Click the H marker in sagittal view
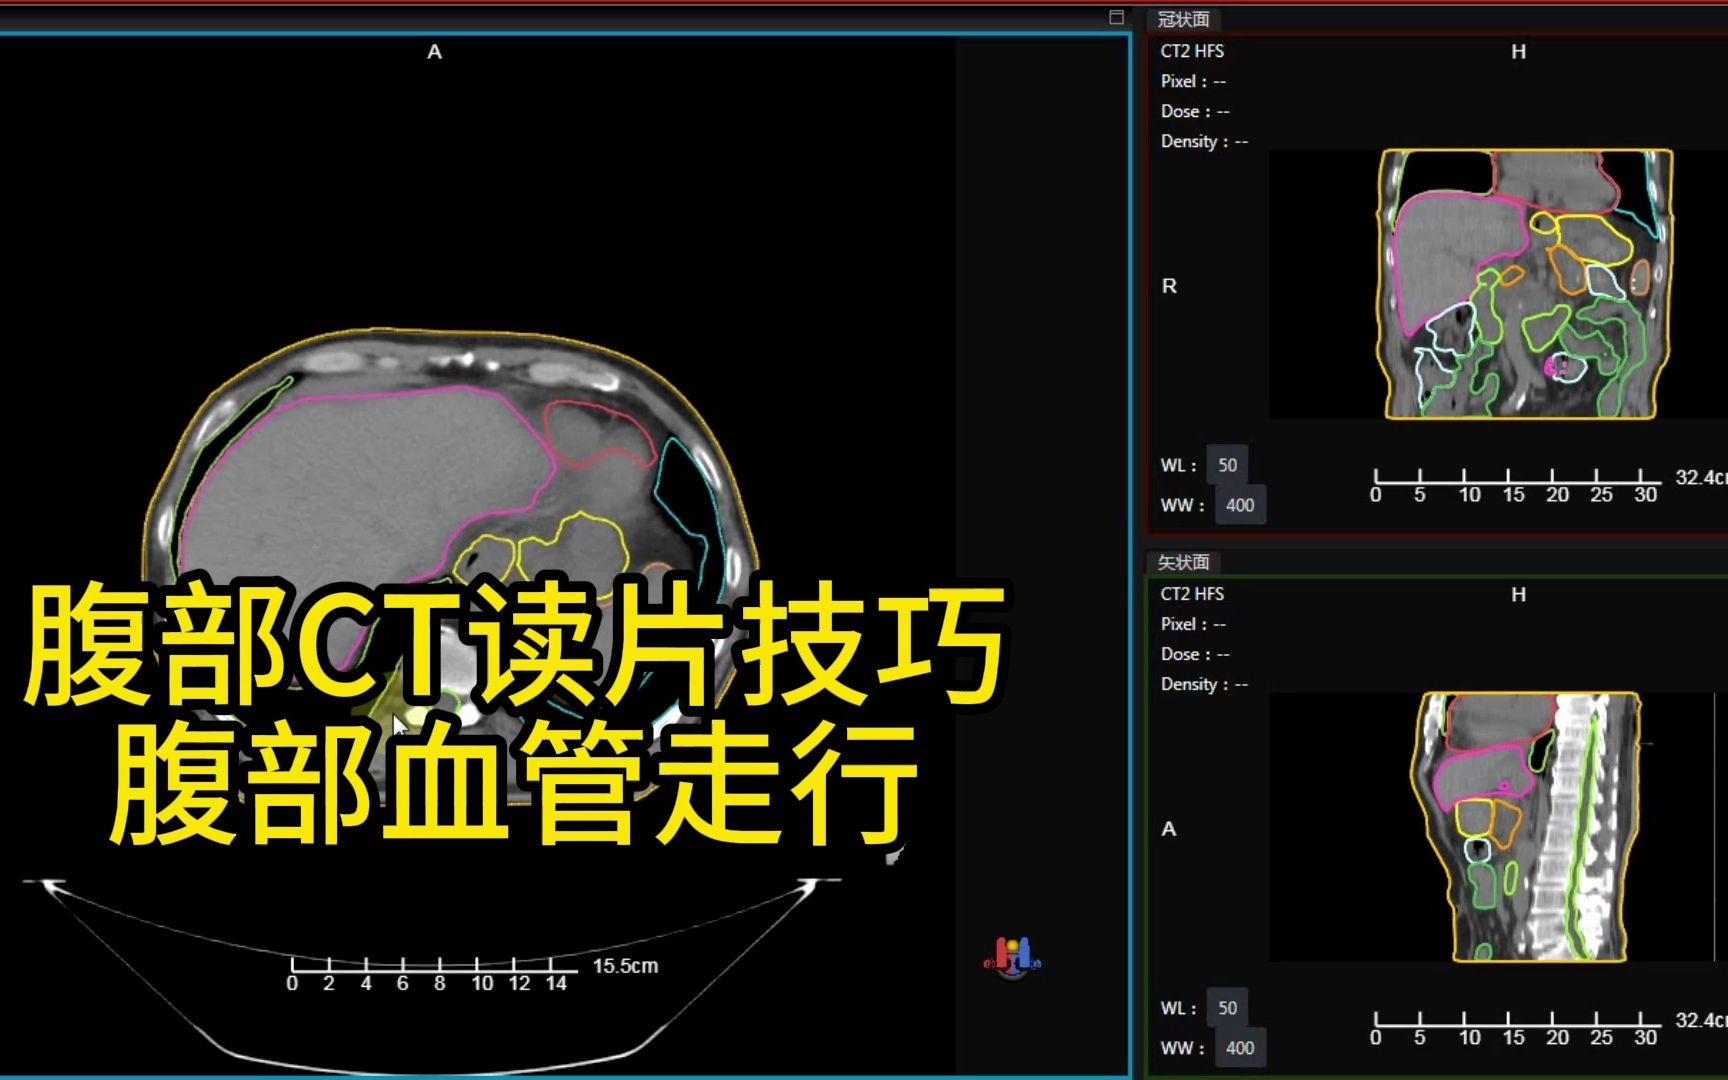 1518,595
